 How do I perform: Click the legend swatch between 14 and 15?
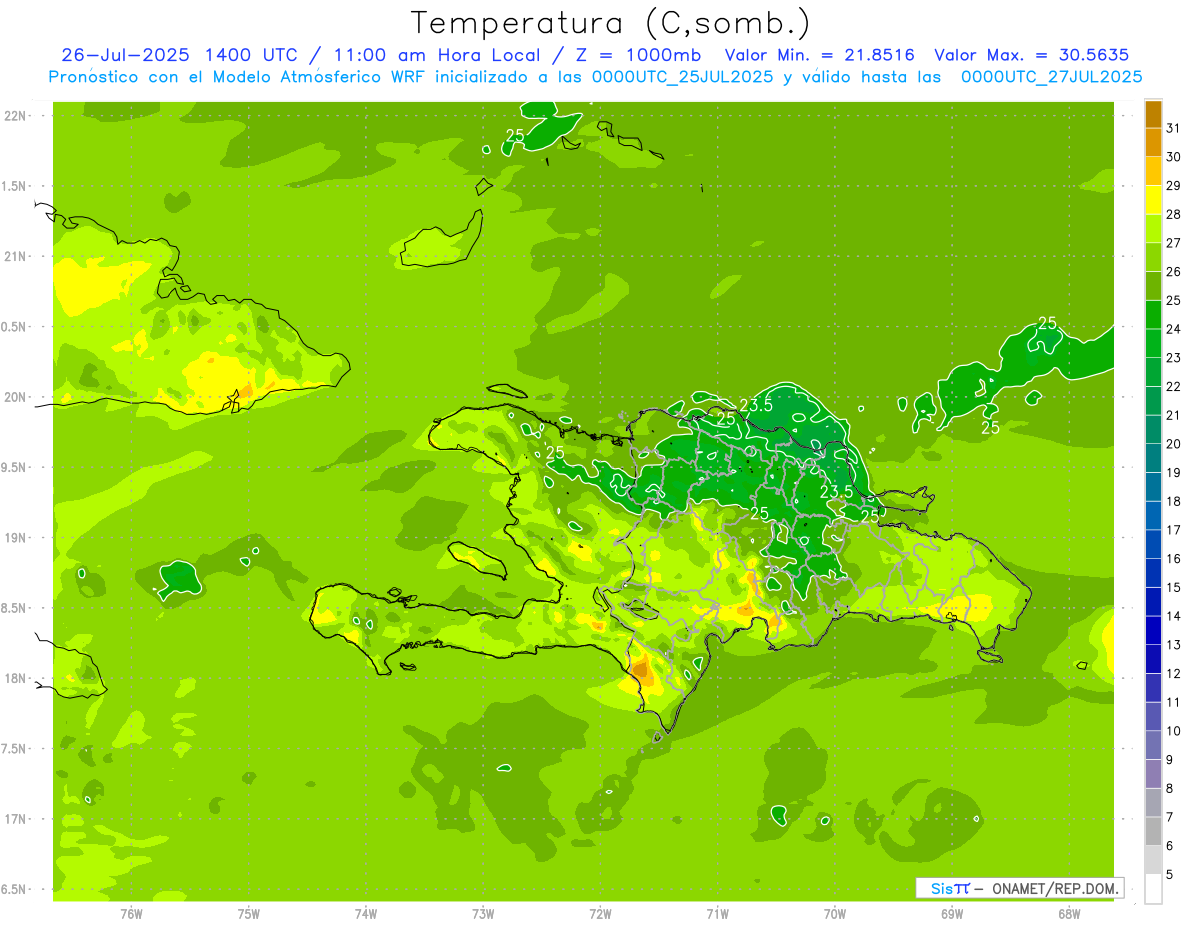pos(1153,601)
